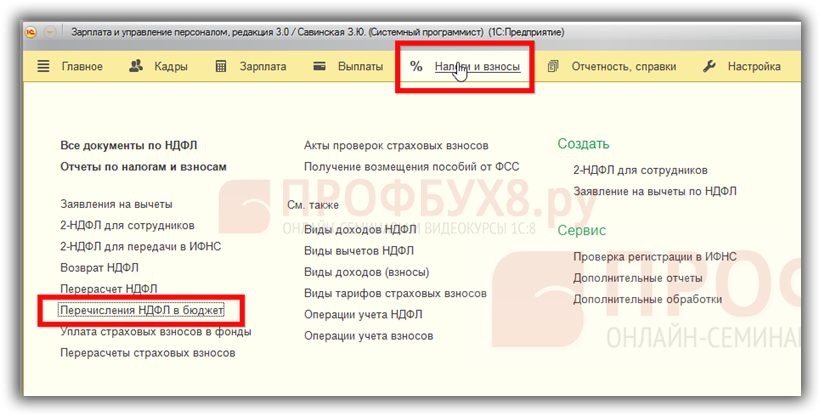The height and width of the screenshot is (416, 821).
Task: Open the Налоги и взносы section
Action: click(x=478, y=66)
